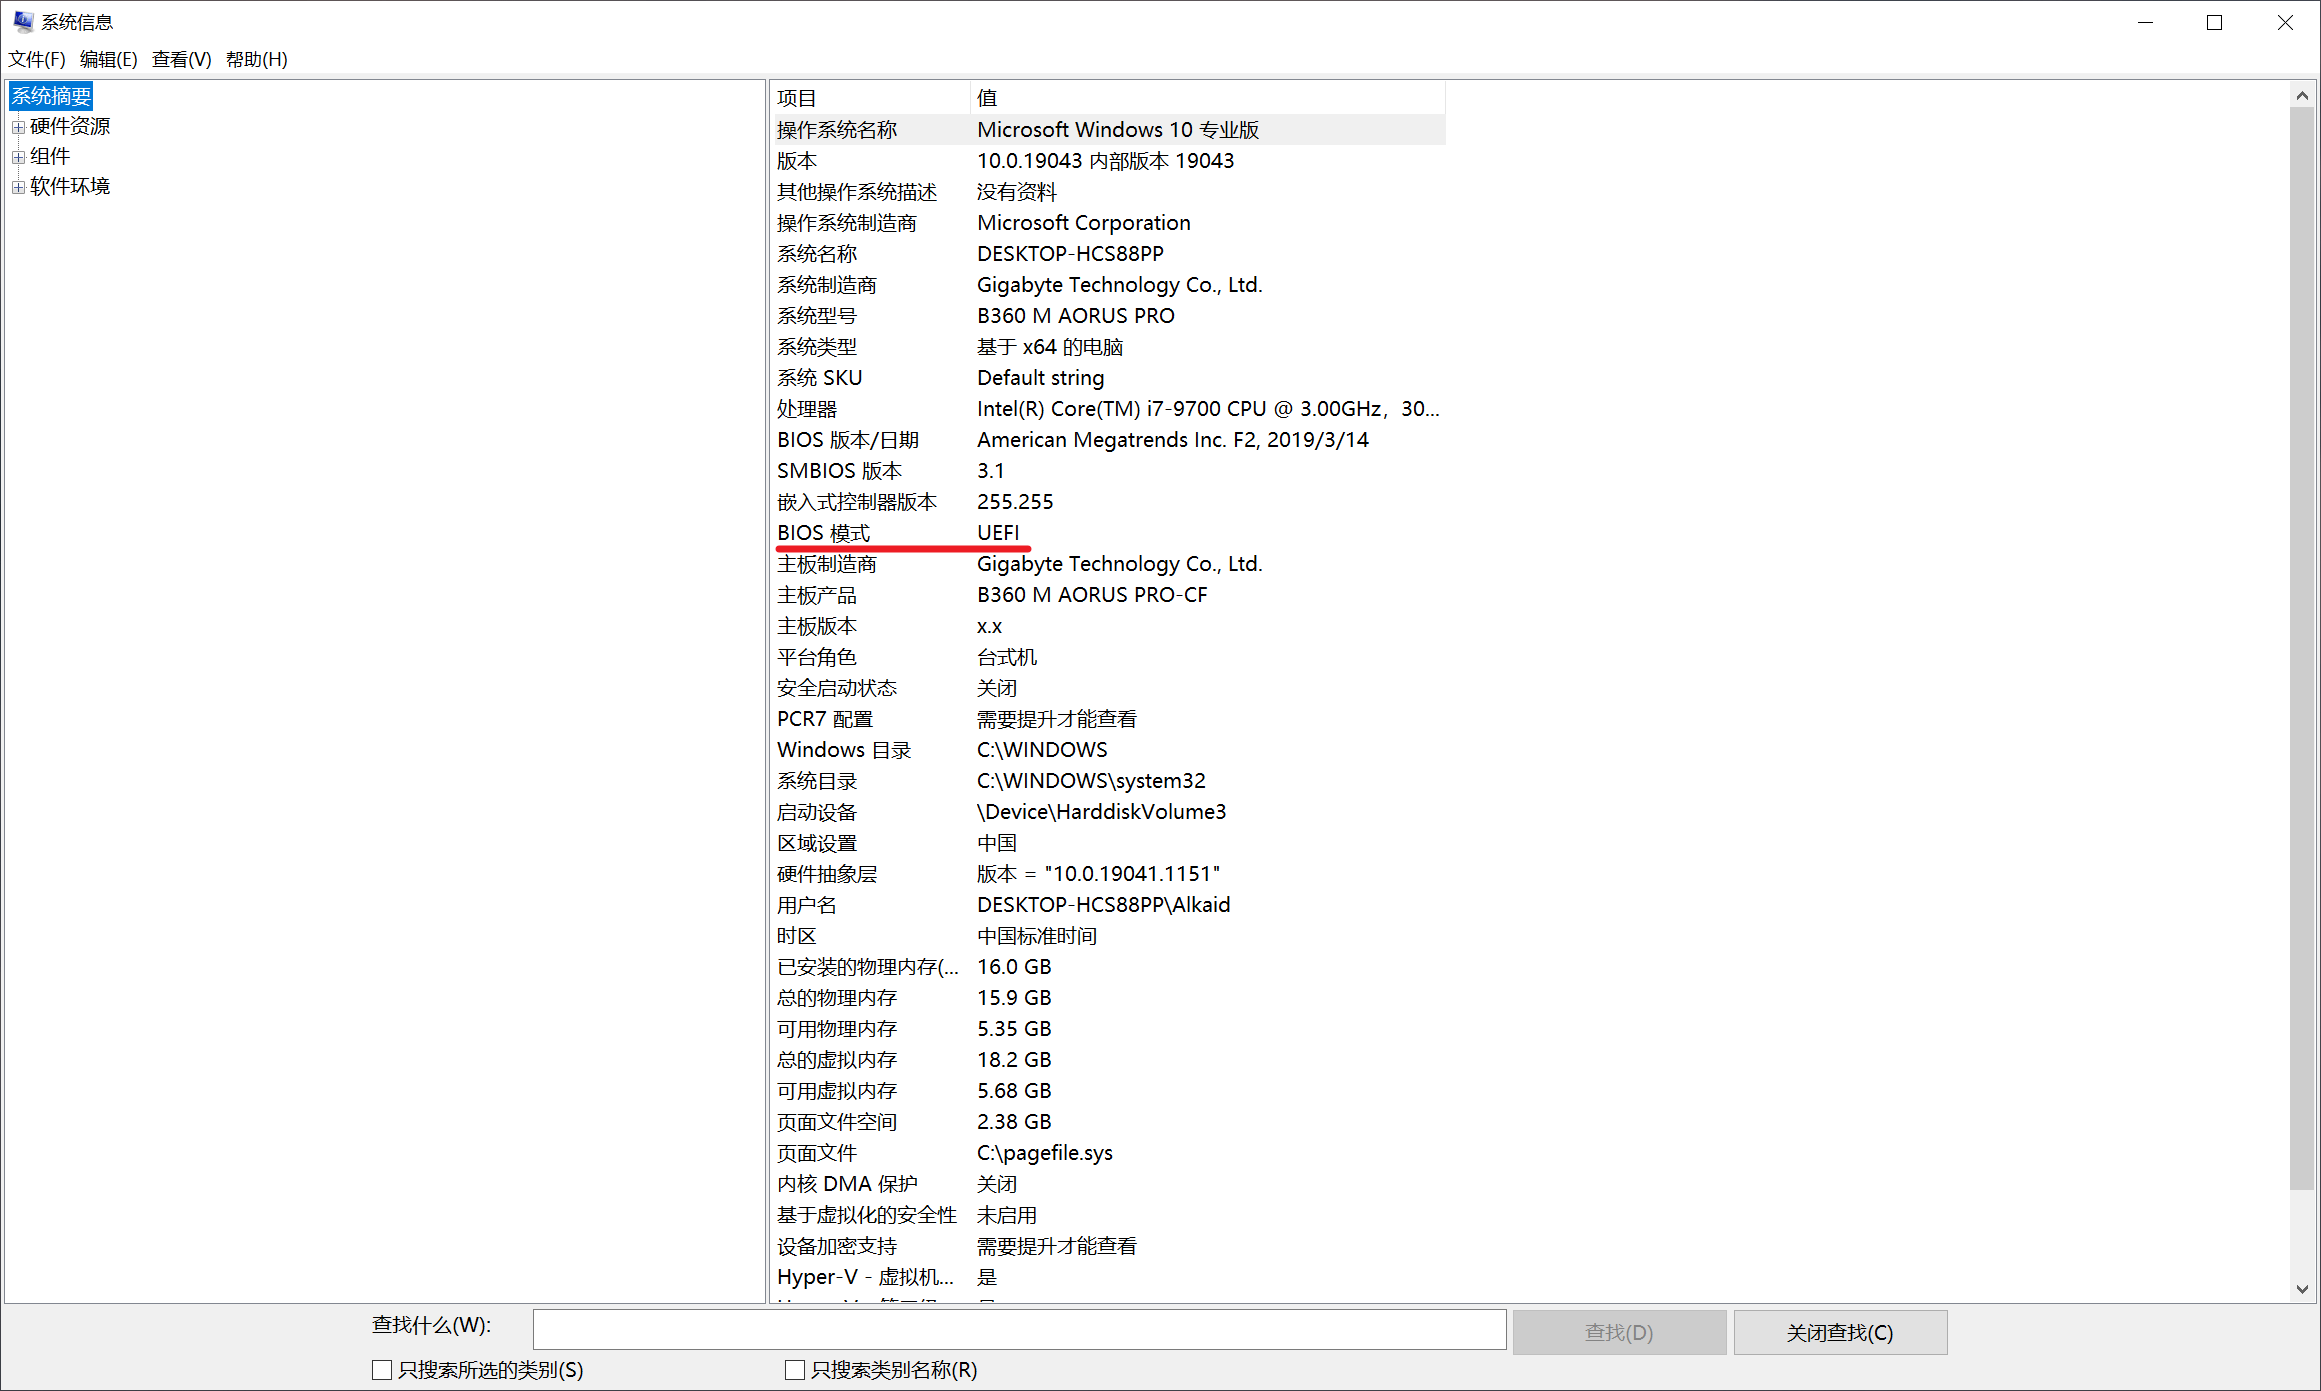This screenshot has width=2321, height=1391.
Task: Click the 关闭查找 button
Action: pos(1839,1332)
